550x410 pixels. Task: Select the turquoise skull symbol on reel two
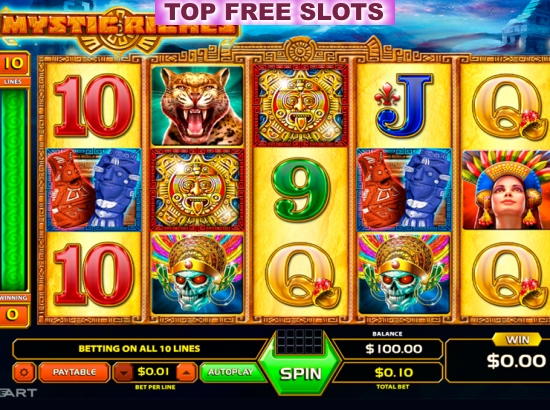pyautogui.click(x=197, y=274)
